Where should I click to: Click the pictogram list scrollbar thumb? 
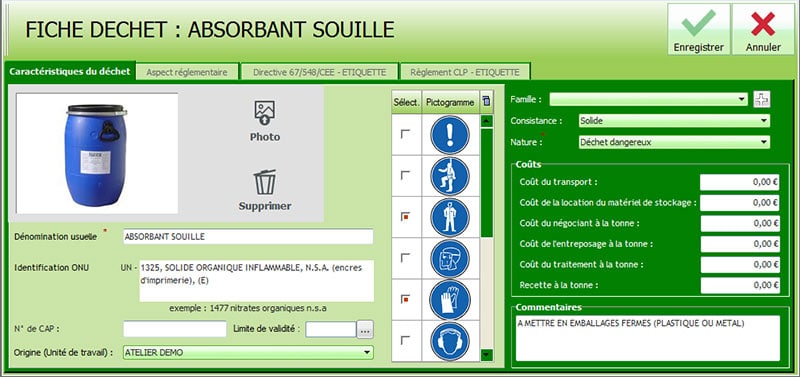pyautogui.click(x=487, y=183)
